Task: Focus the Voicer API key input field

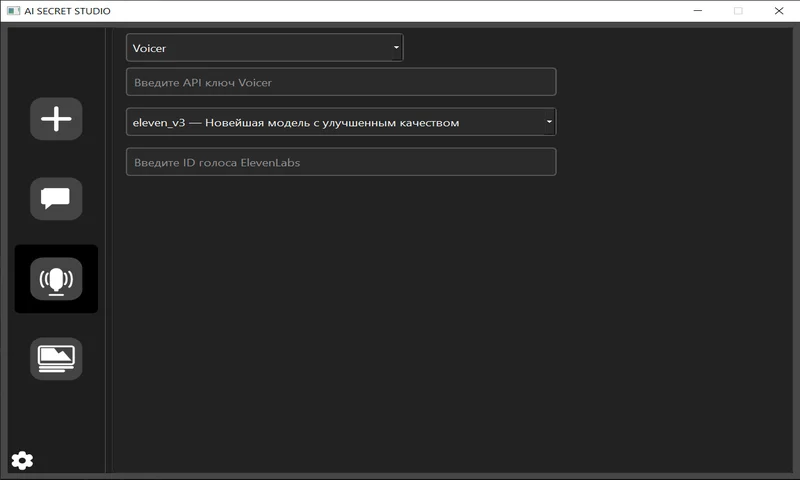Action: [341, 82]
